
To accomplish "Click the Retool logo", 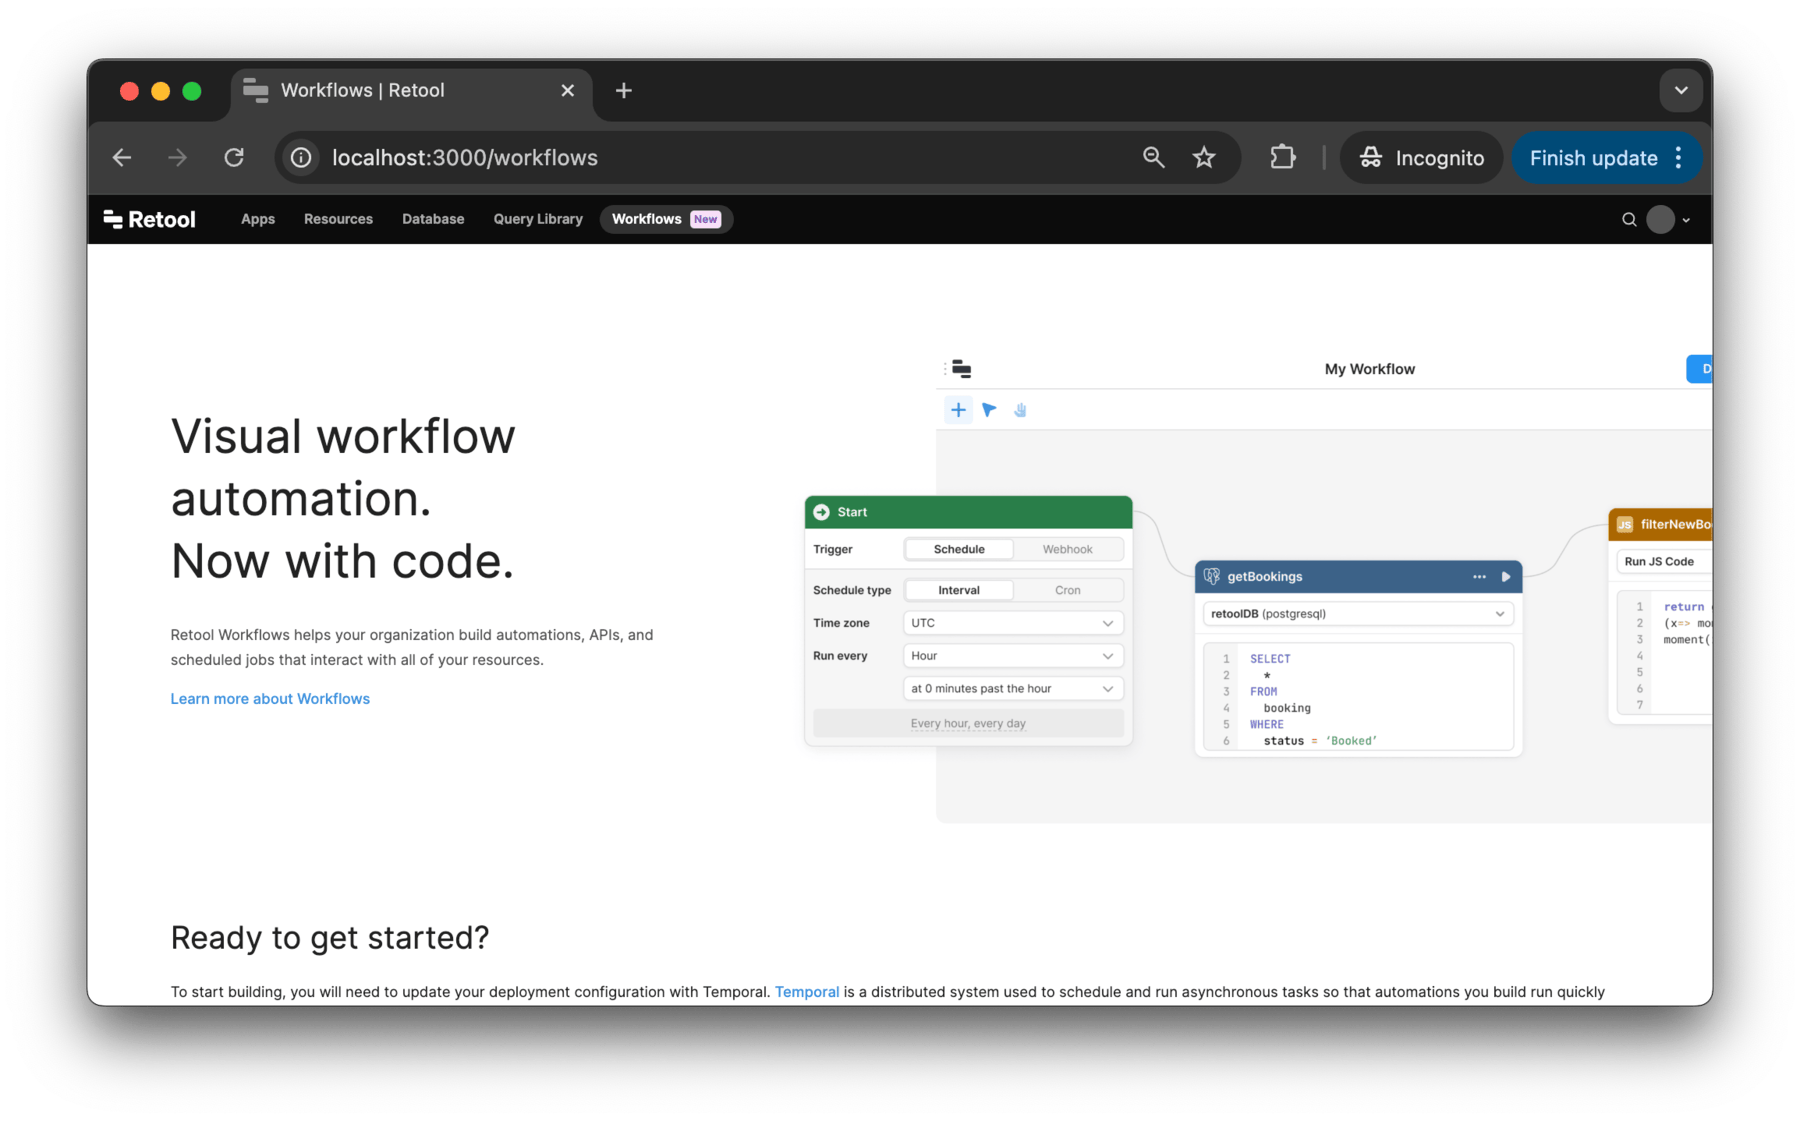I will tap(149, 219).
